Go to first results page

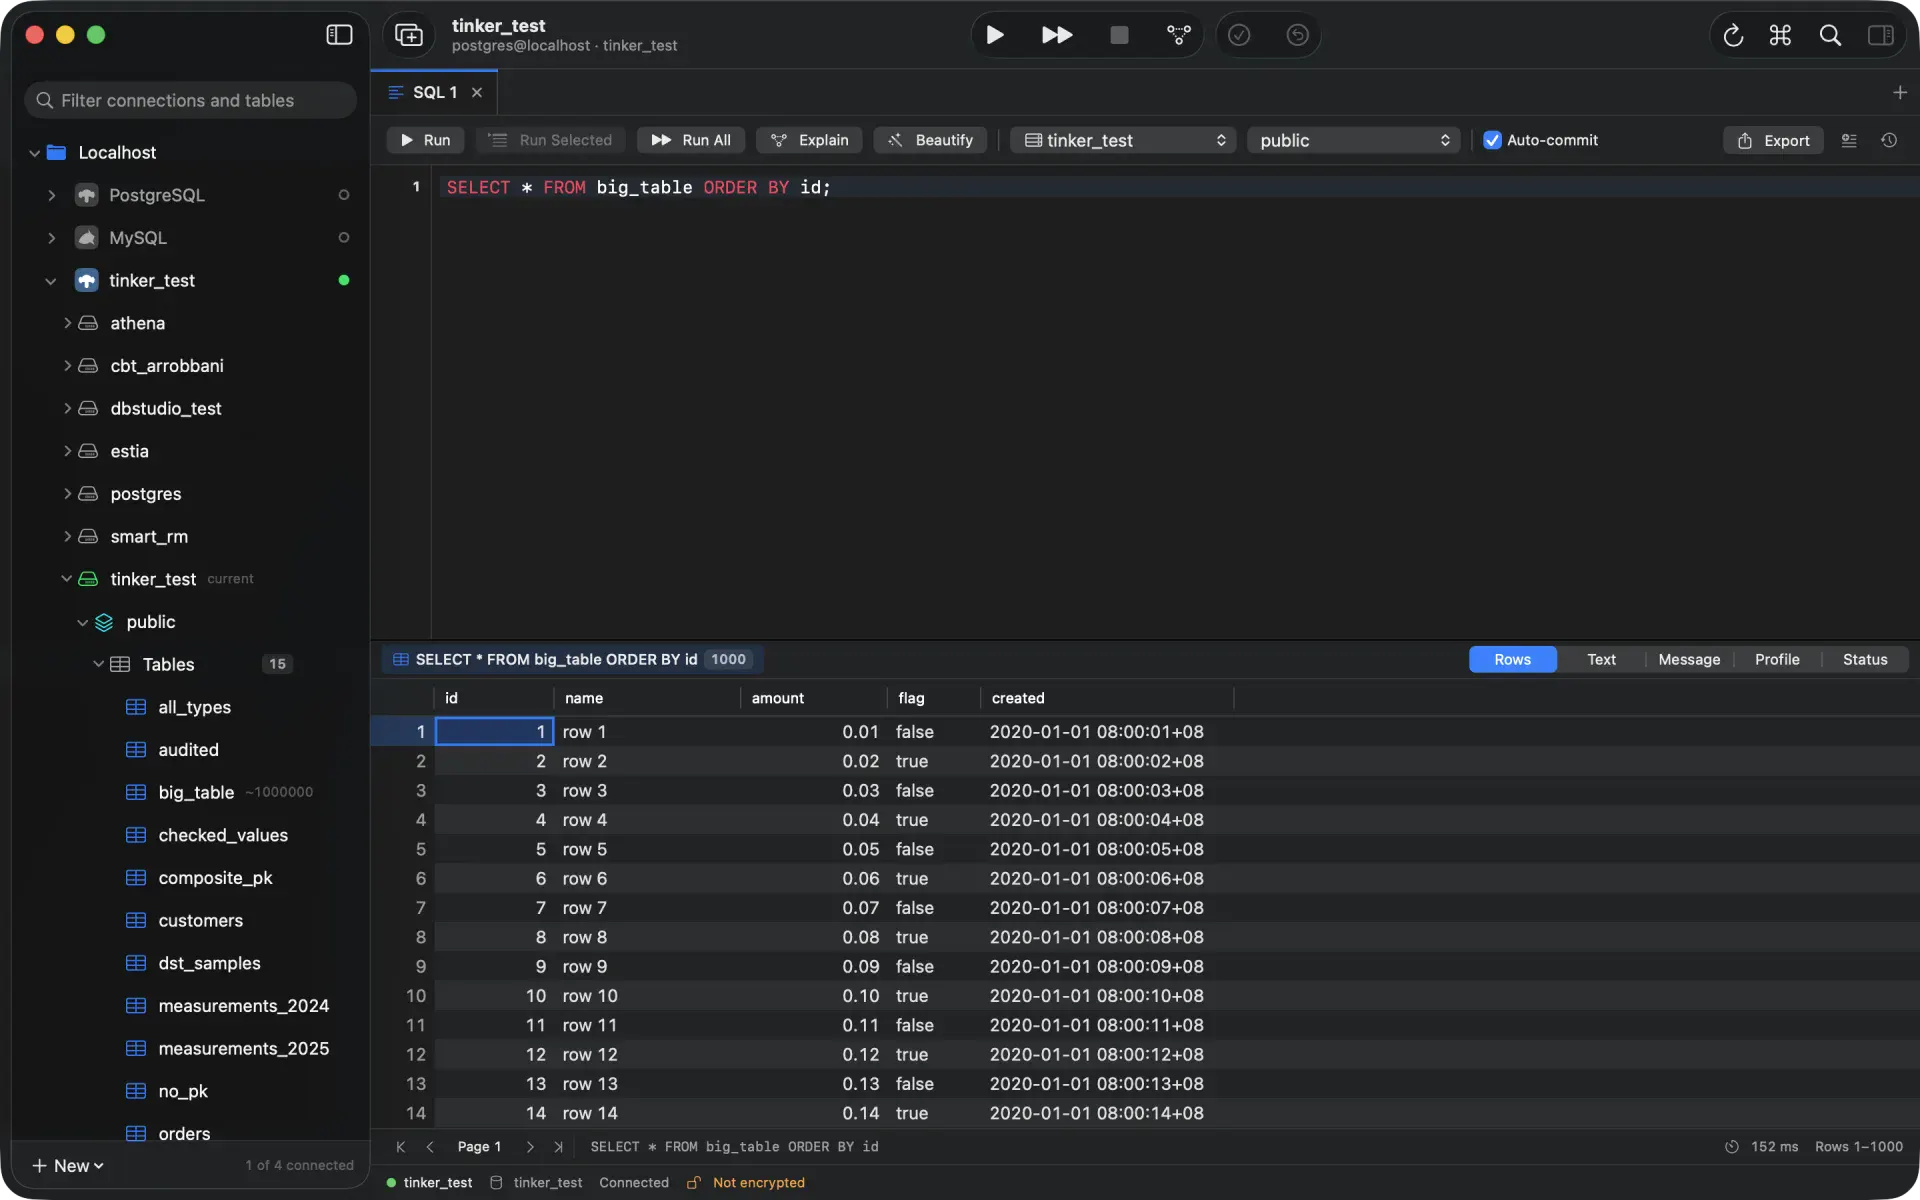400,1146
